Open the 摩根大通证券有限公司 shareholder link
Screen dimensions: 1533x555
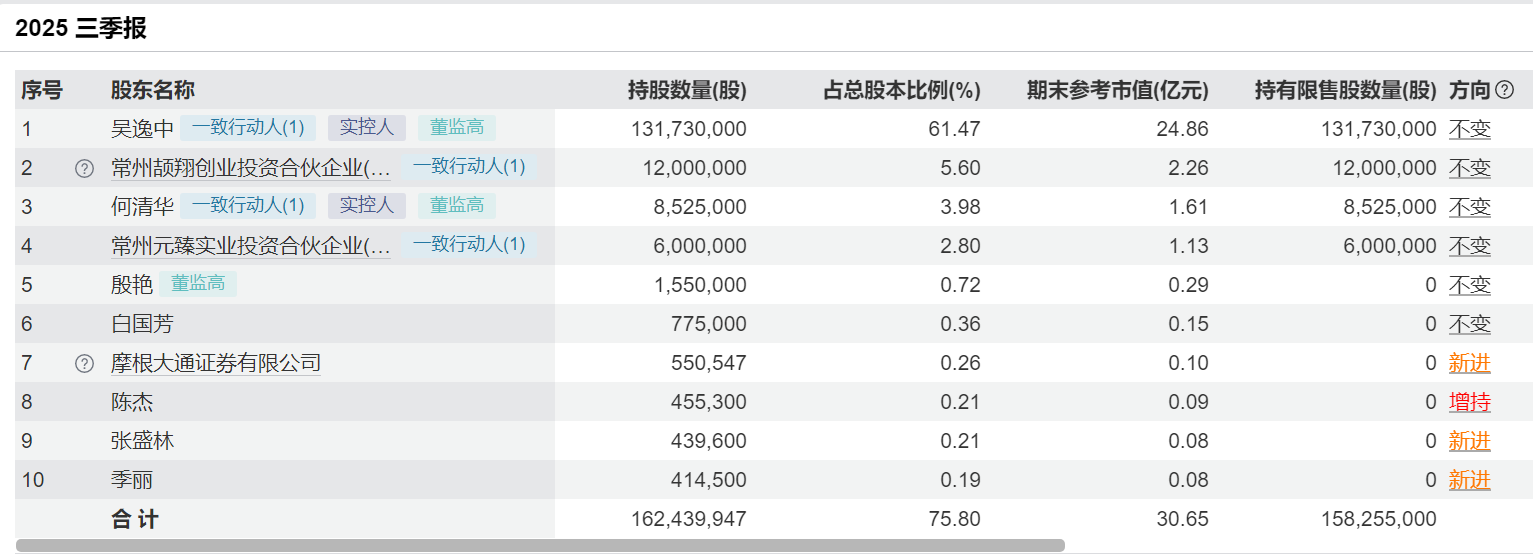click(x=215, y=364)
